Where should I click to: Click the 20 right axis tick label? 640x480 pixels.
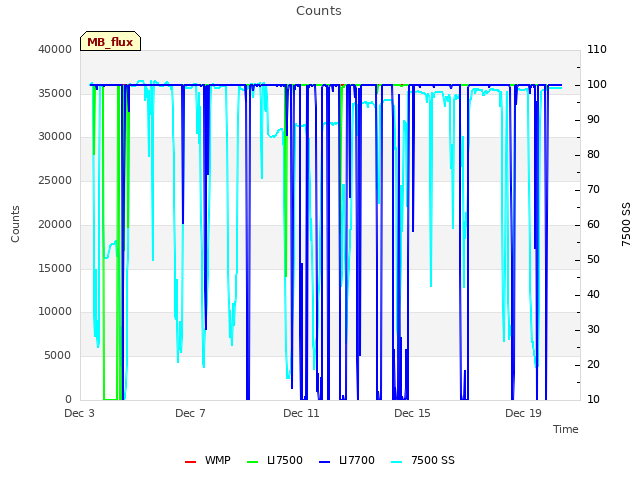(x=593, y=364)
